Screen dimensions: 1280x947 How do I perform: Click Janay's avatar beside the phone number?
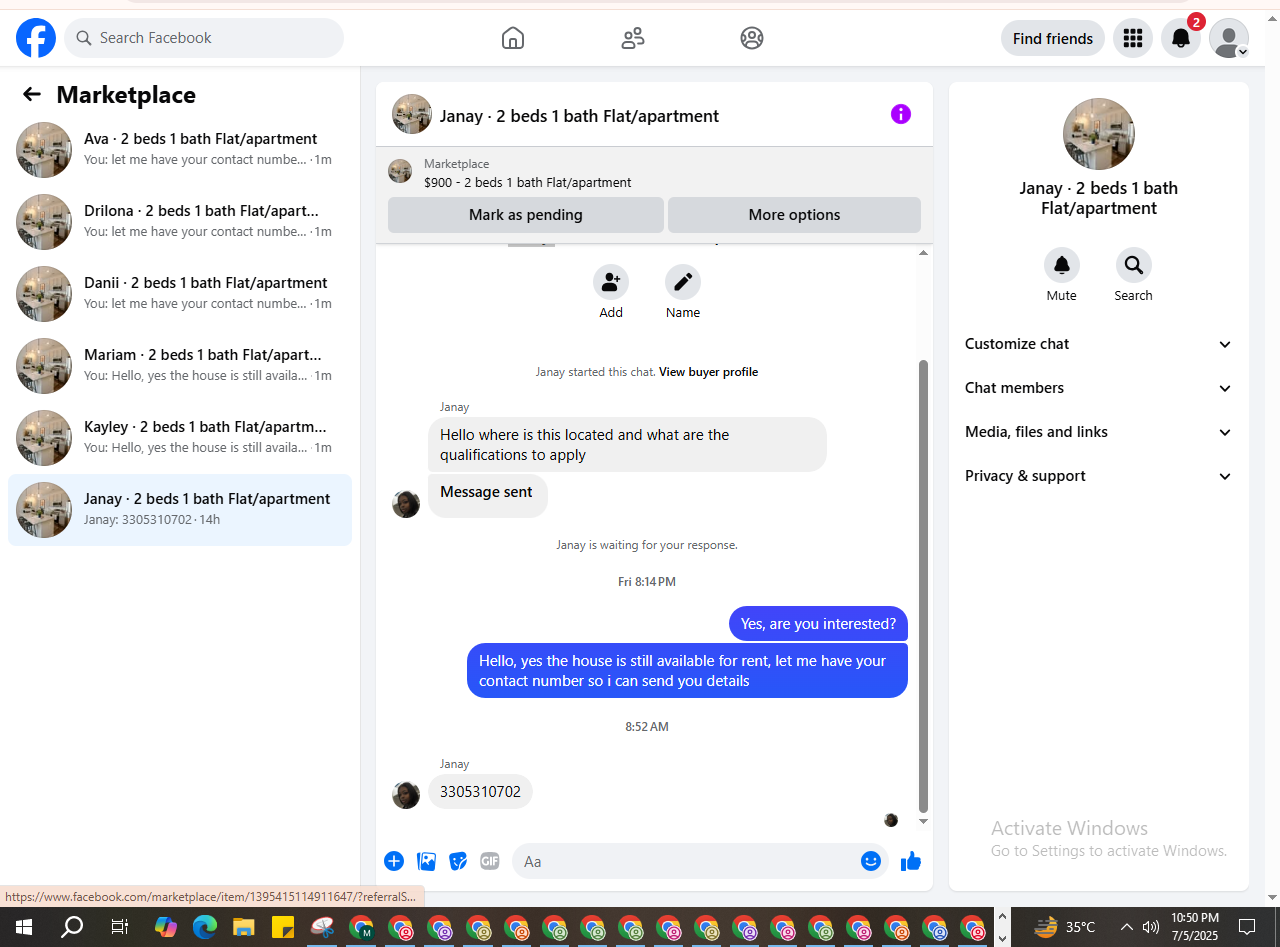tap(406, 795)
